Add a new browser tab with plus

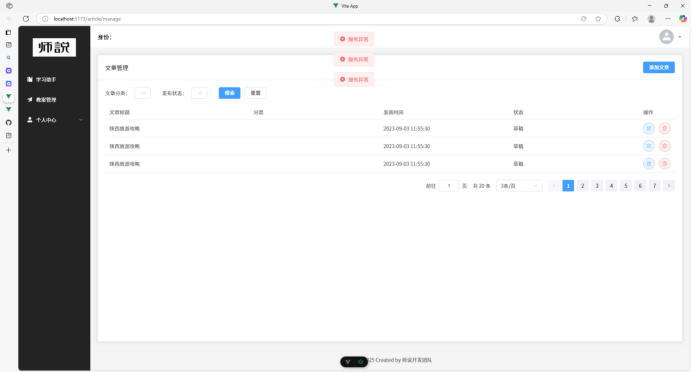coord(8,150)
